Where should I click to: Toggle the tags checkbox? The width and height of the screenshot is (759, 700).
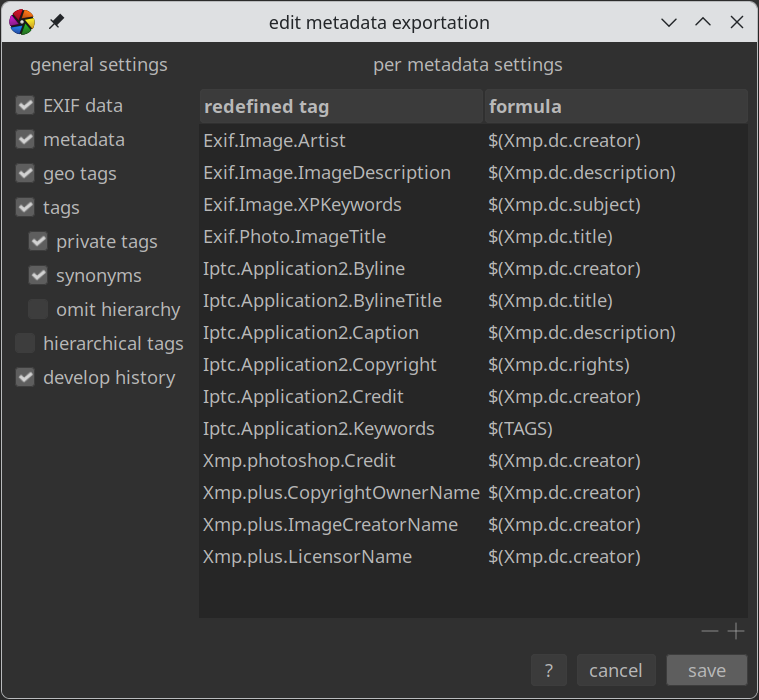click(x=25, y=207)
